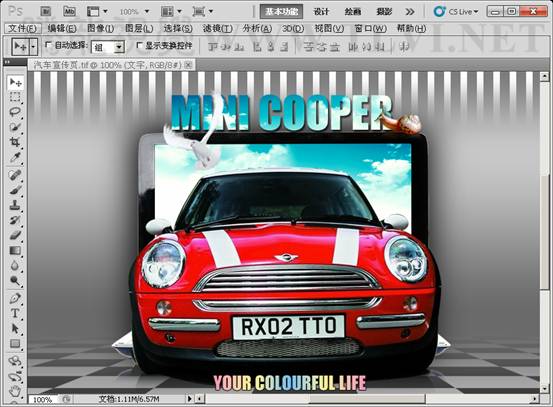
Task: Open the 编辑(E) menu
Action: 62,28
